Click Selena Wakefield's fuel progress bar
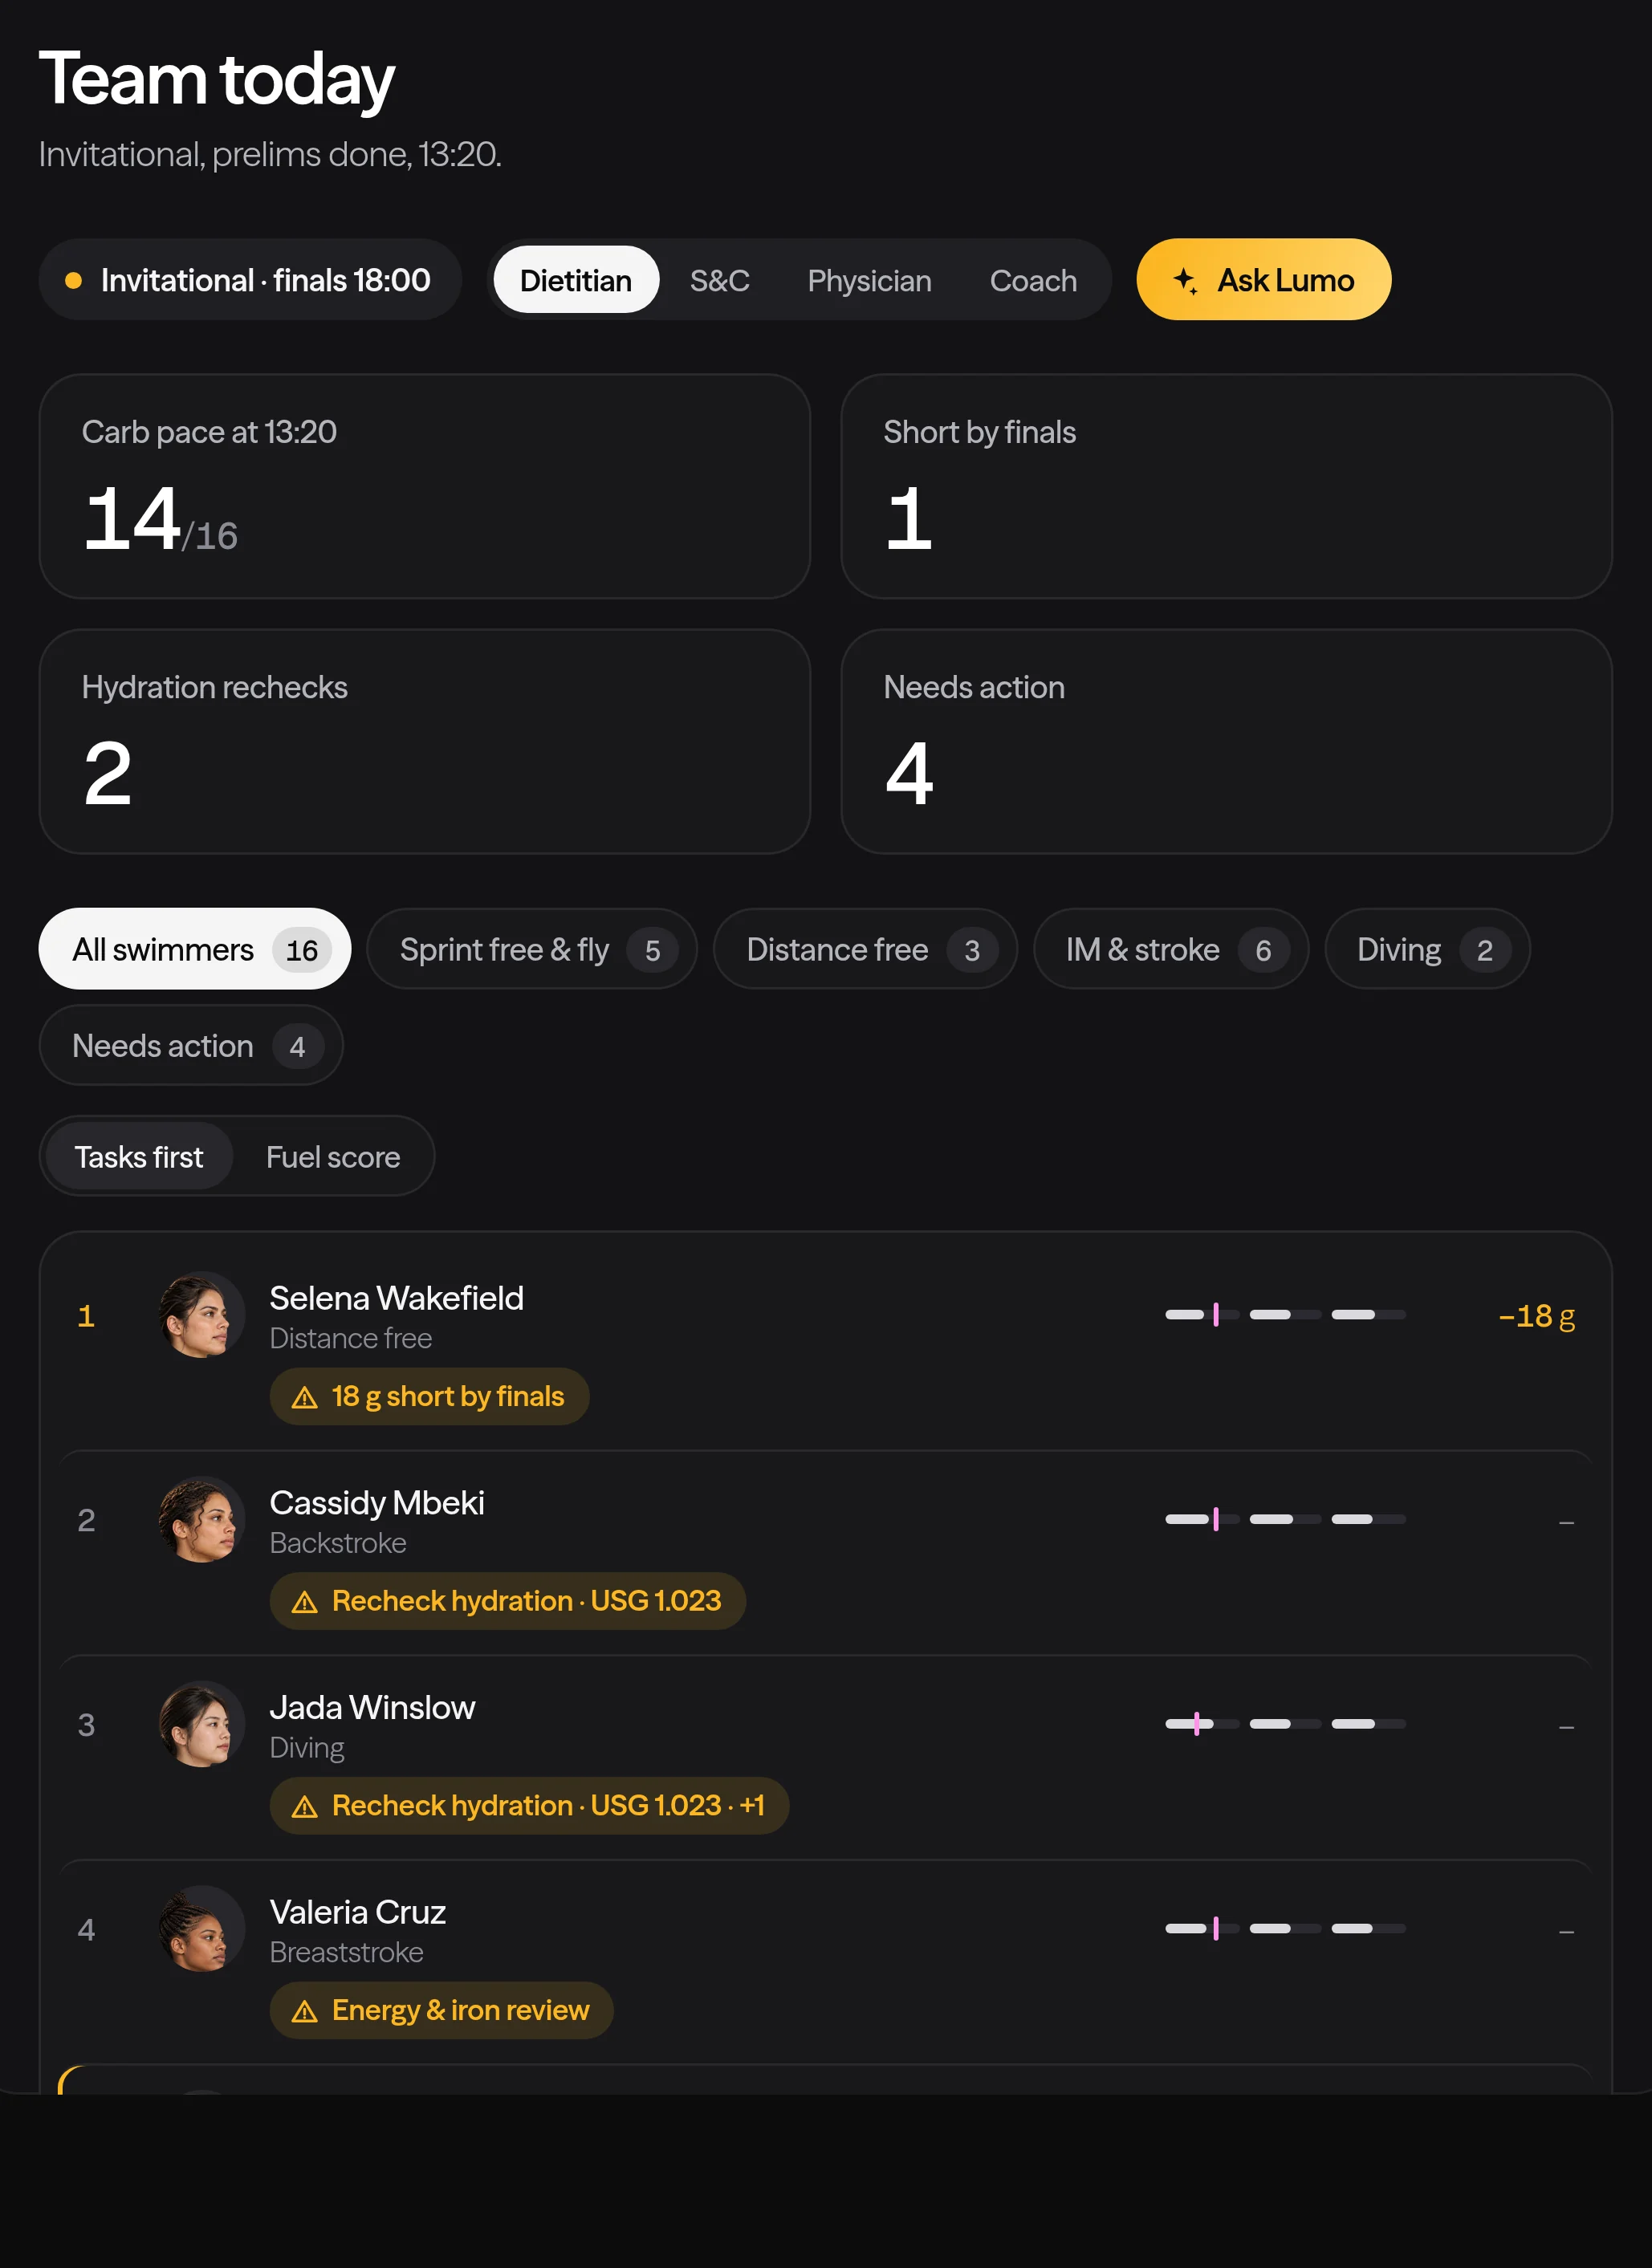The width and height of the screenshot is (1652, 2268). 1285,1314
